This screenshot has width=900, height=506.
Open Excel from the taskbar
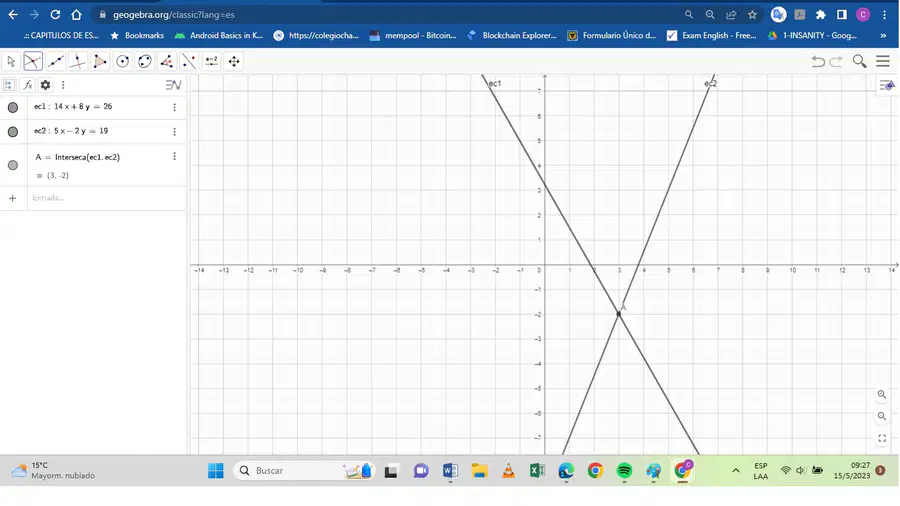537,471
